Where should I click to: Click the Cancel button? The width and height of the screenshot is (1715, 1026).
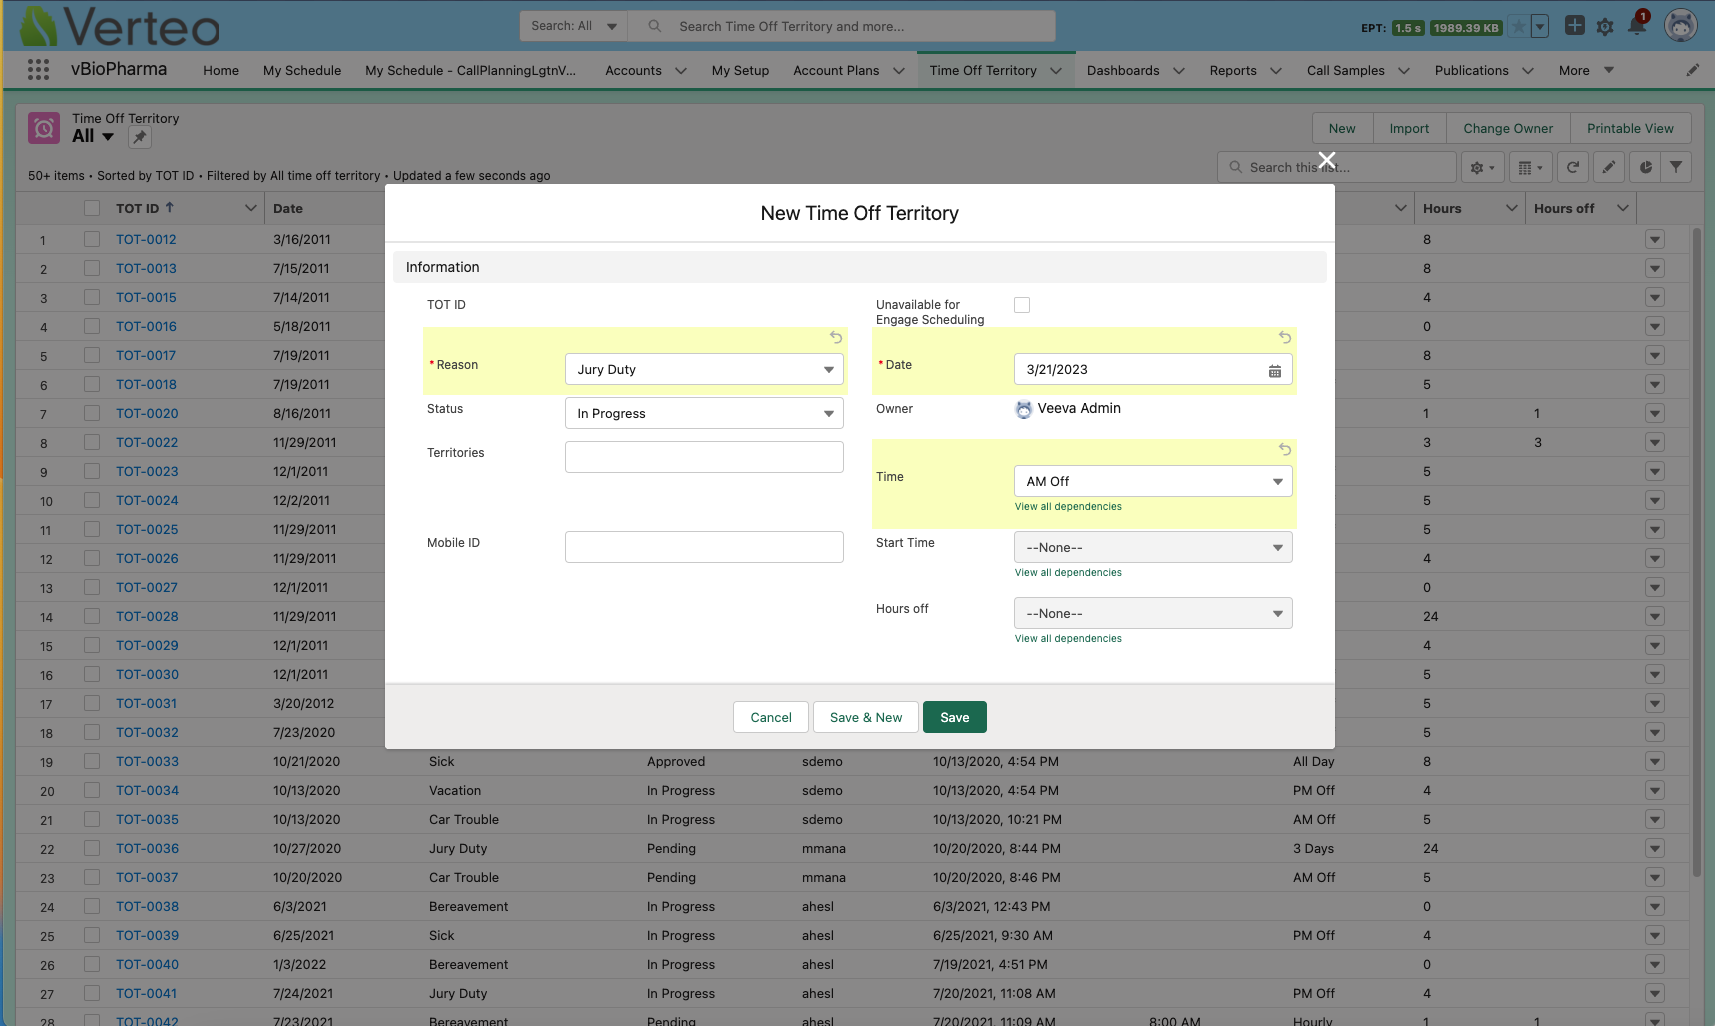tap(770, 717)
